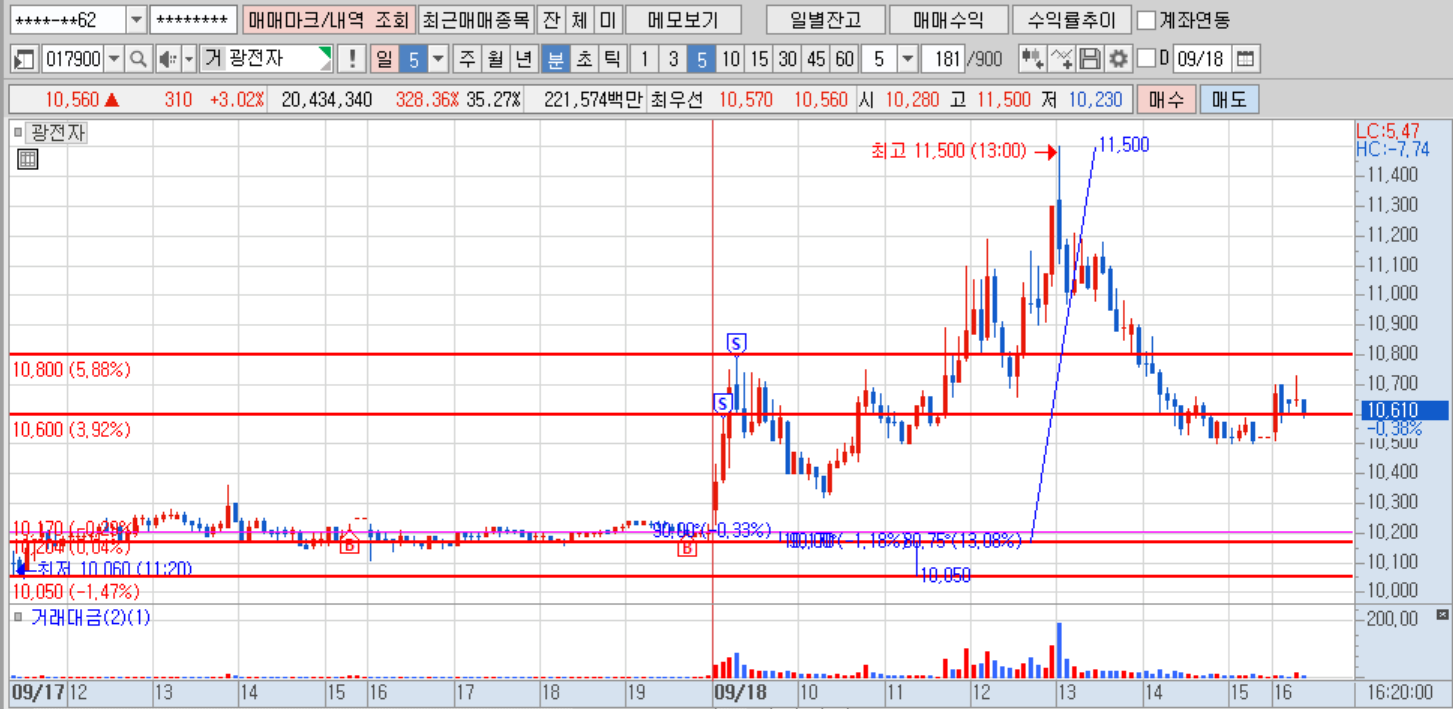Toggle the D checkbox before the date
Viewport: 1453px width, 709px height.
tap(1146, 58)
